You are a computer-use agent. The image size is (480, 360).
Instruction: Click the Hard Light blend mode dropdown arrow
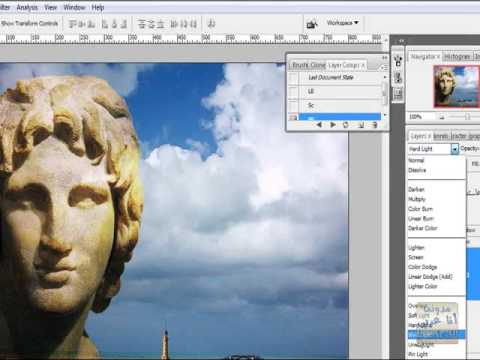pyautogui.click(x=455, y=149)
